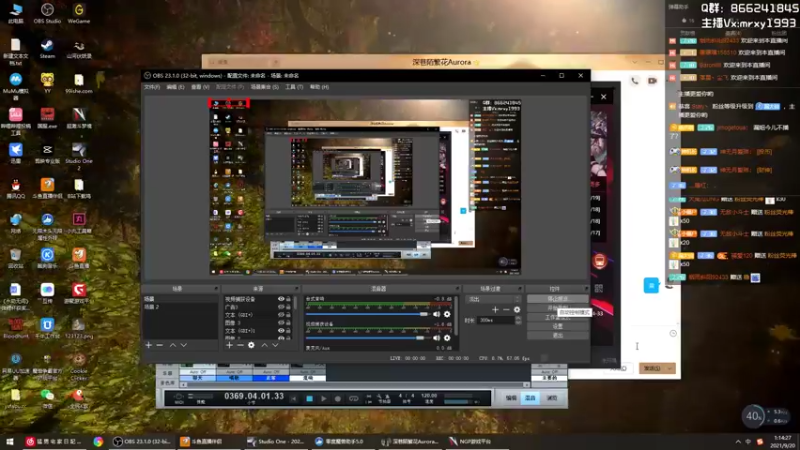800x450 pixels.
Task: Mute the second mixer channel speaker
Action: pyautogui.click(x=436, y=338)
